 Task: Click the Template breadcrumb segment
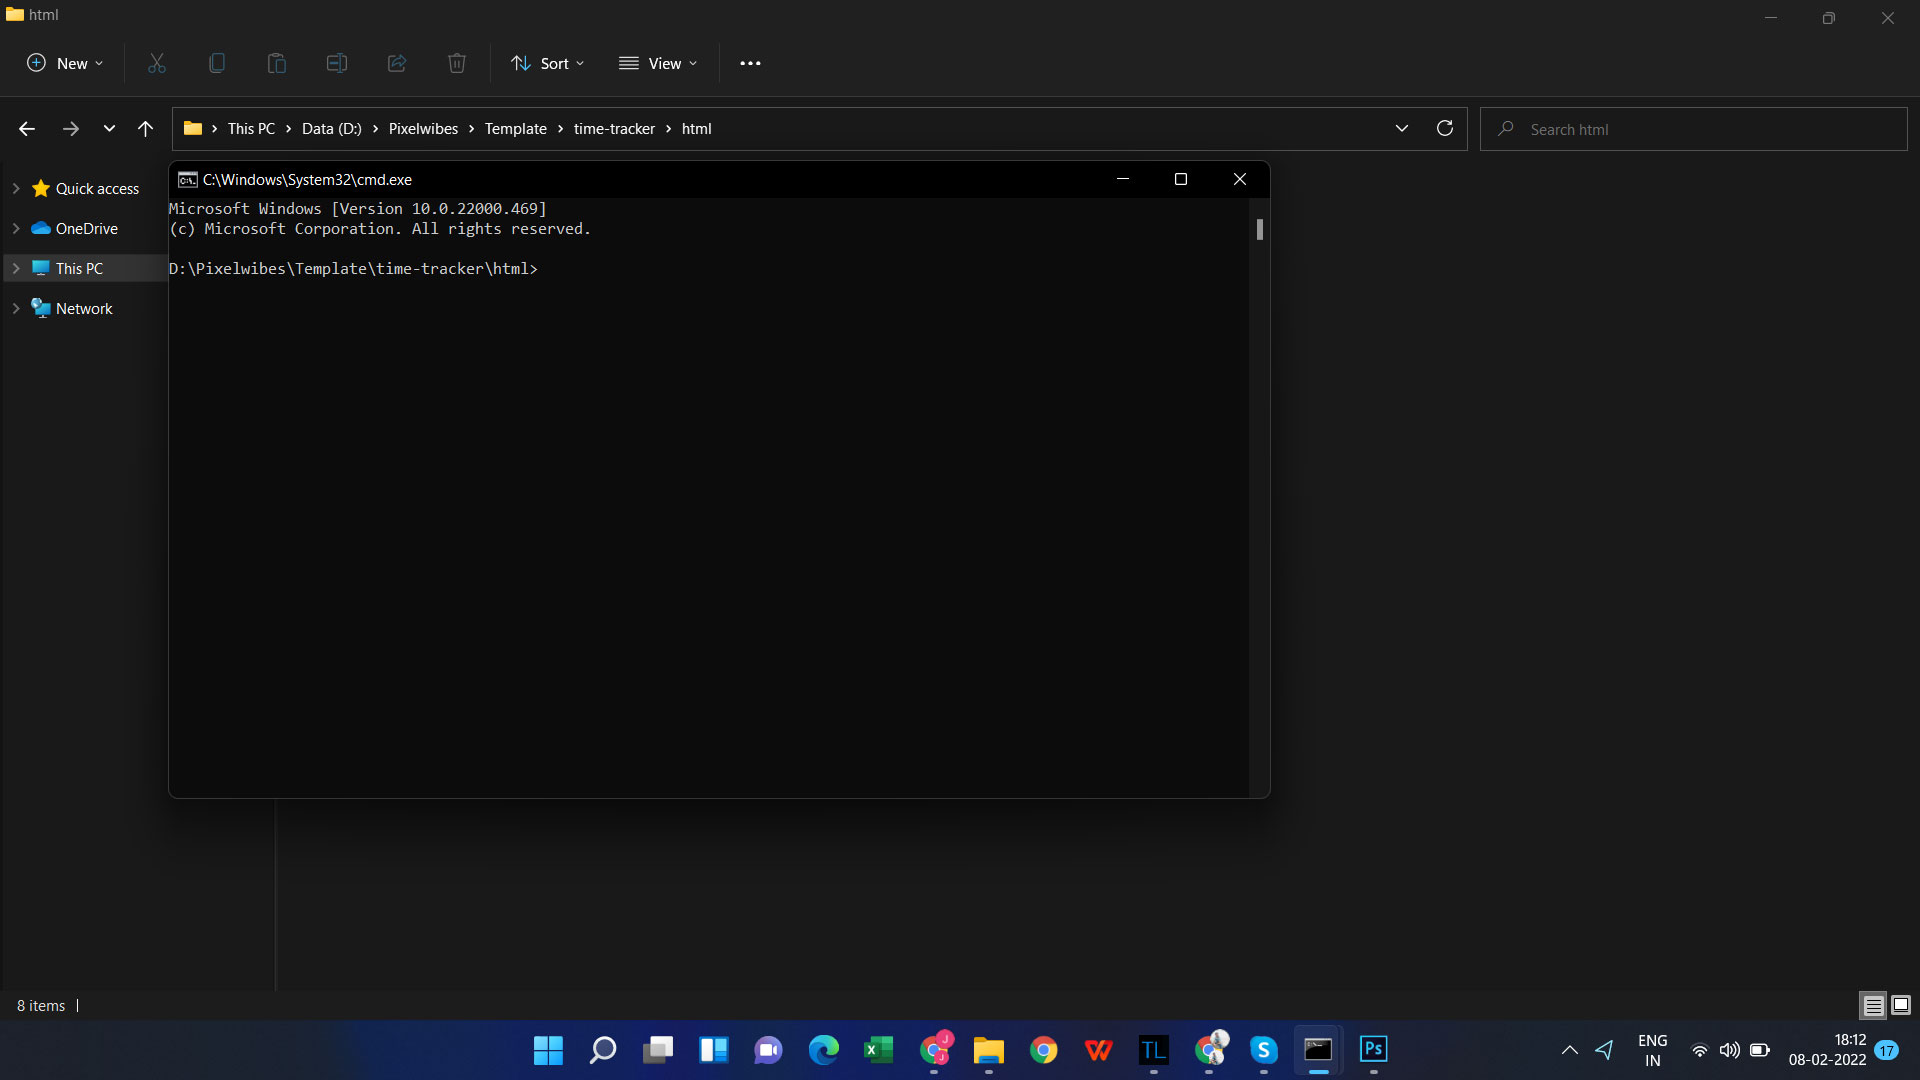[516, 128]
